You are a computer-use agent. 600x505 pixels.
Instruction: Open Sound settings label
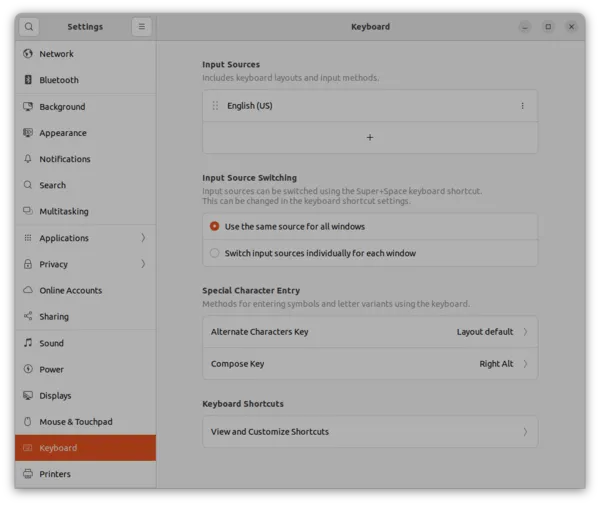pyautogui.click(x=51, y=343)
